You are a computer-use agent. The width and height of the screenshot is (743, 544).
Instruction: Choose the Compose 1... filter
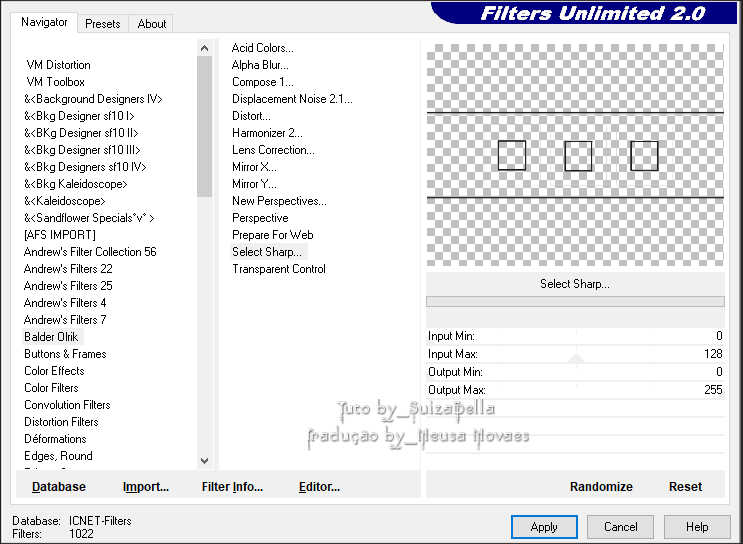coord(263,82)
